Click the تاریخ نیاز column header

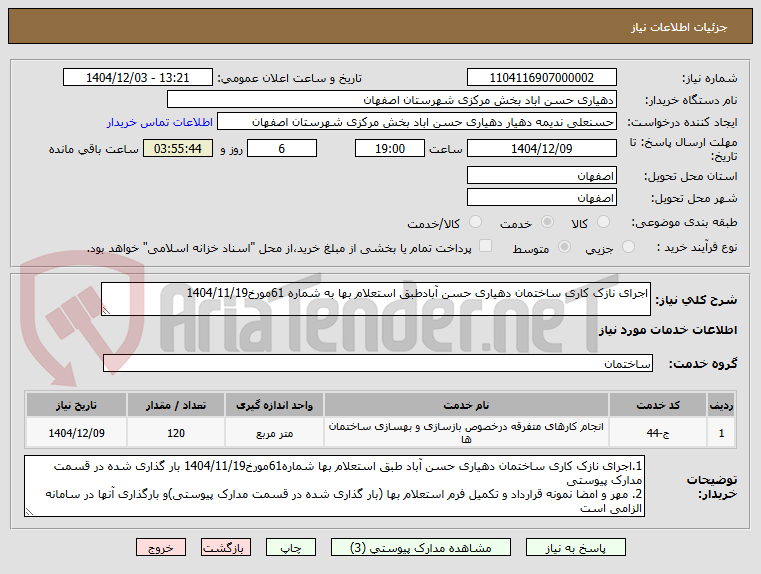[x=76, y=405]
